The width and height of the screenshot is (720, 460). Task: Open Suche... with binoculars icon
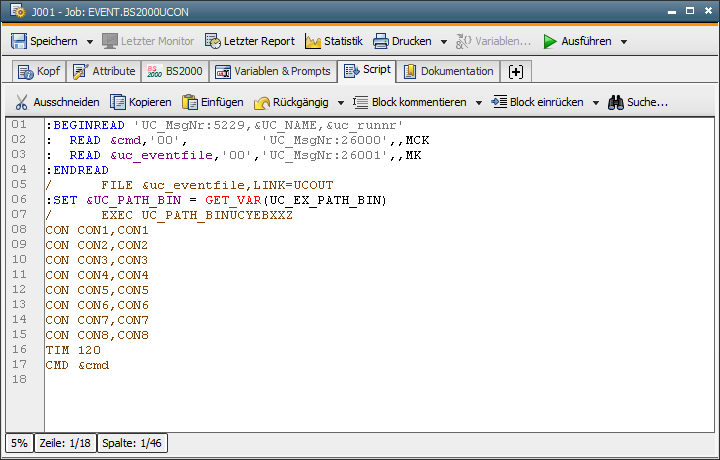(638, 102)
